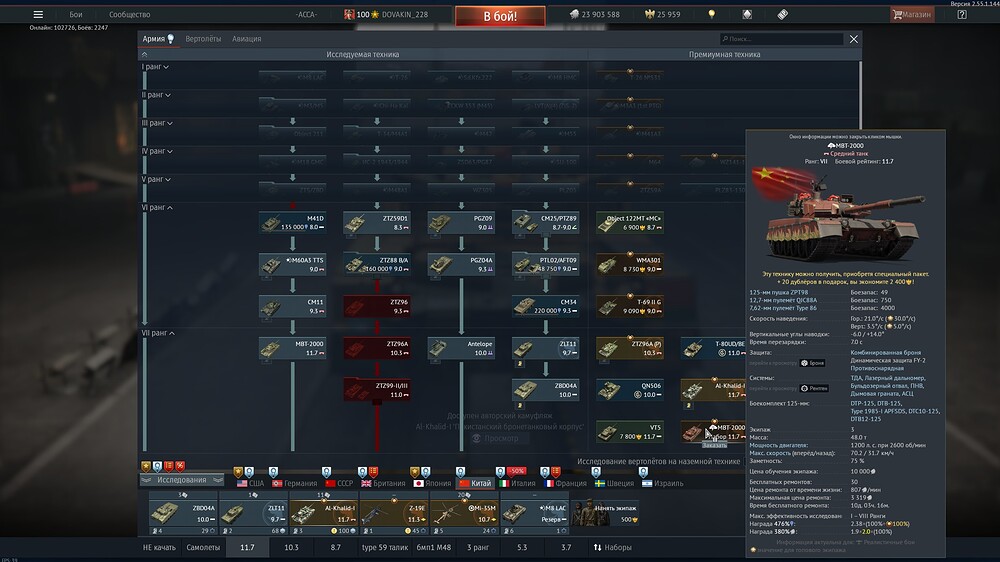This screenshot has height=562, width=1000.
Task: Open the help question mark icon
Action: 962,14
